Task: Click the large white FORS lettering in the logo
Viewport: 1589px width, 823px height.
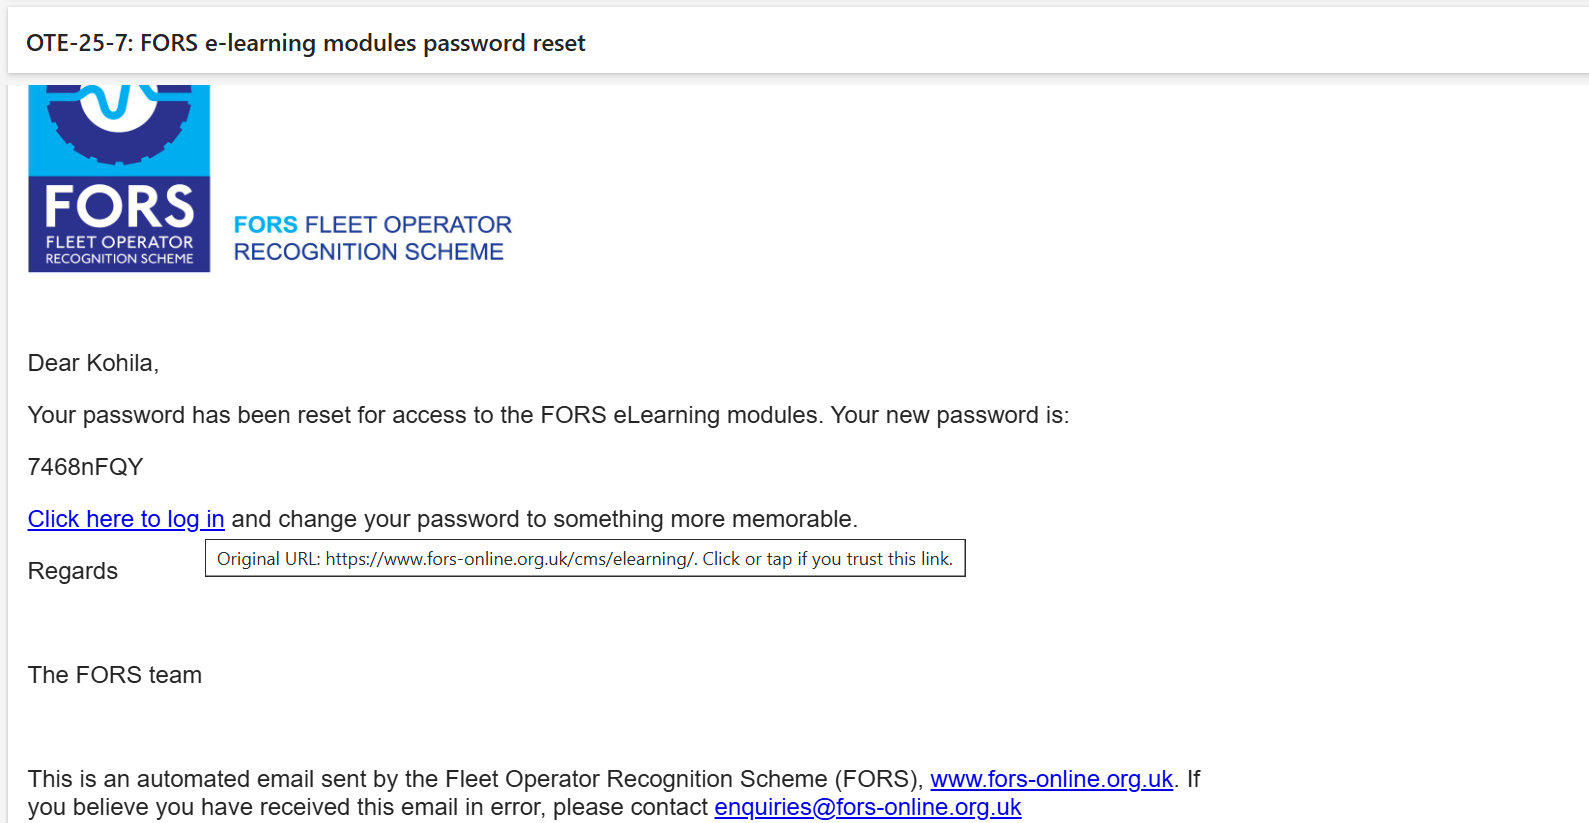Action: click(x=119, y=206)
